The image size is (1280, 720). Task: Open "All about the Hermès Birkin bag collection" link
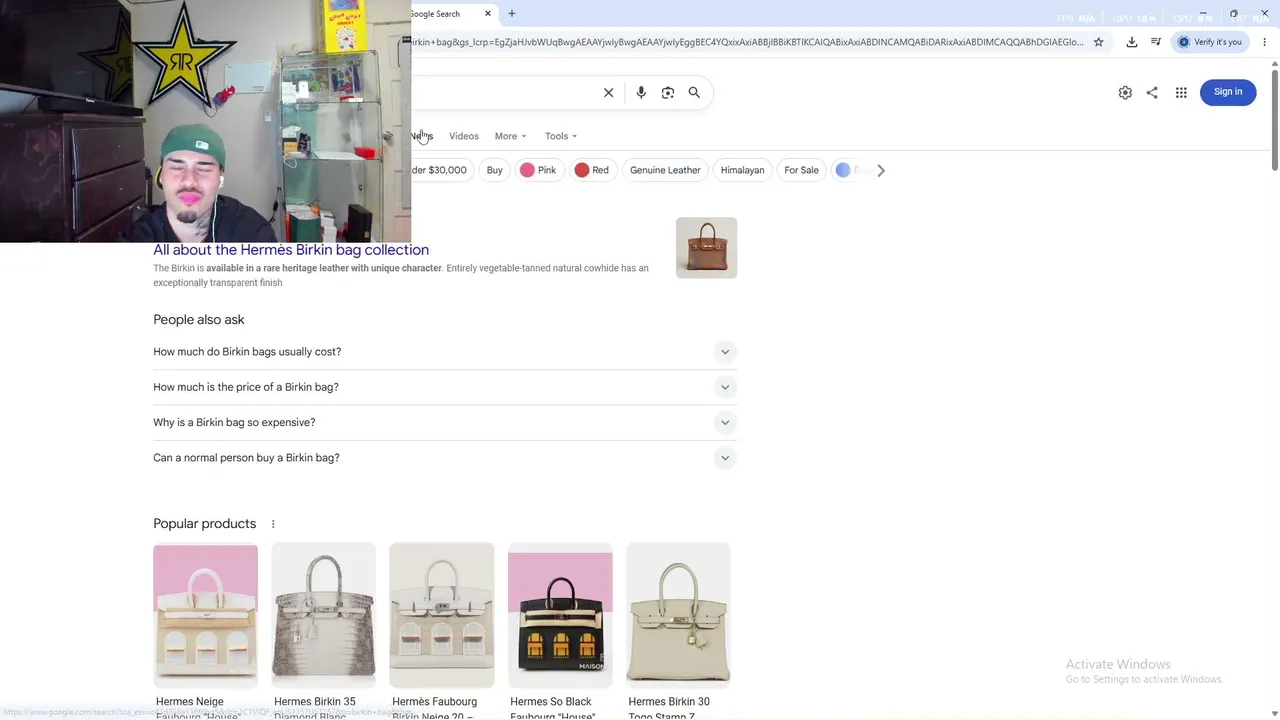tap(291, 250)
